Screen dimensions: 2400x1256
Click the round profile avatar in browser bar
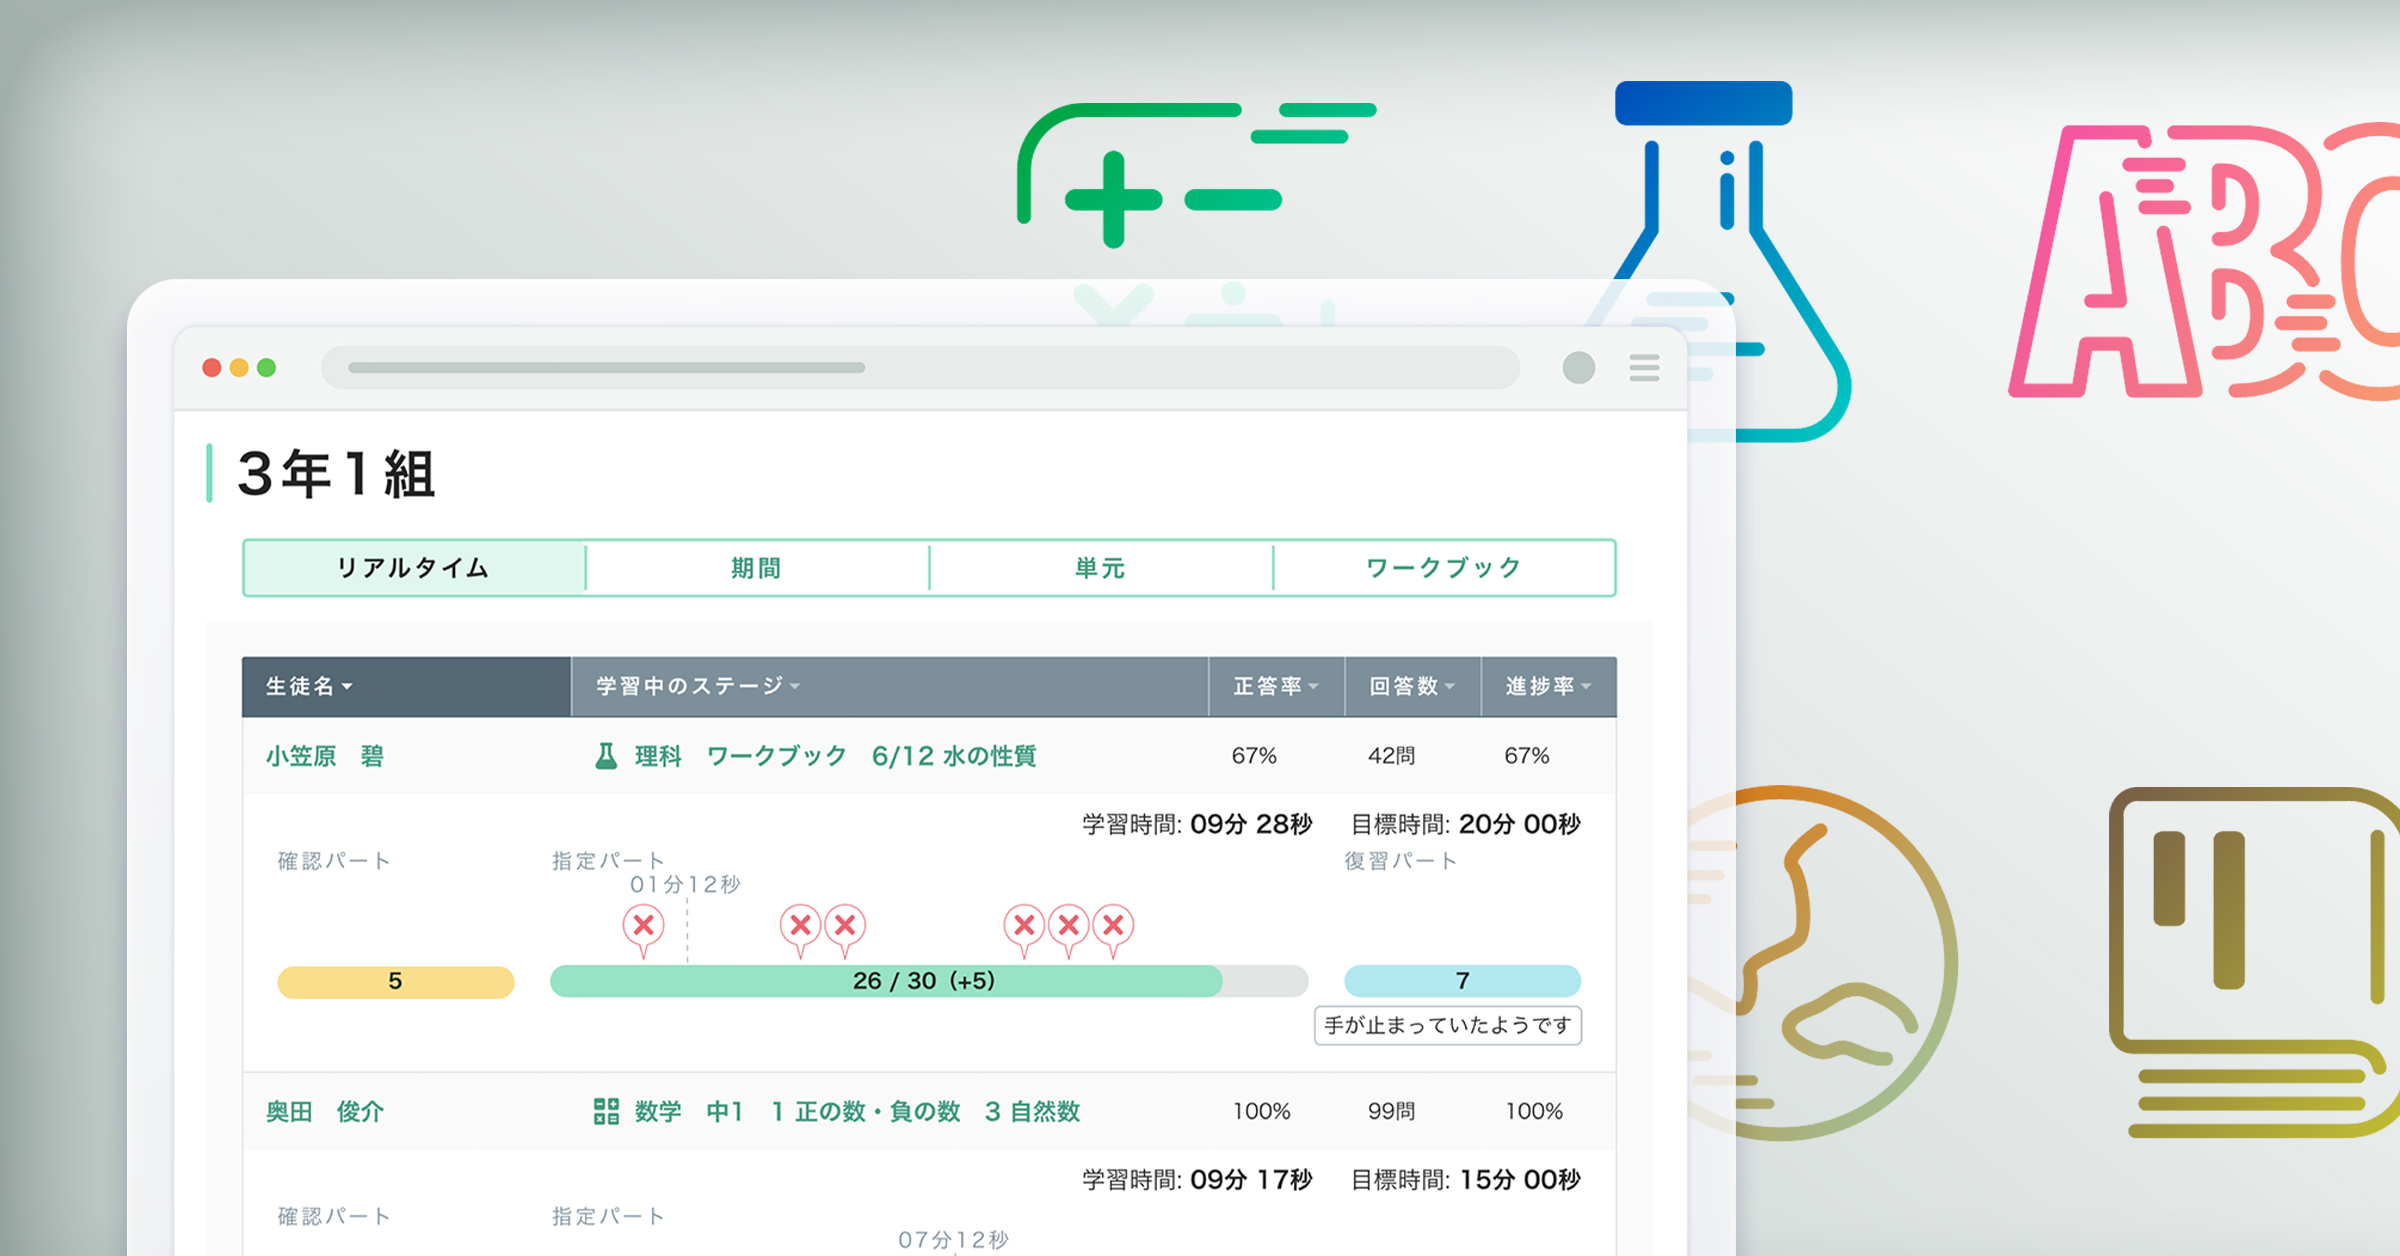point(1578,368)
